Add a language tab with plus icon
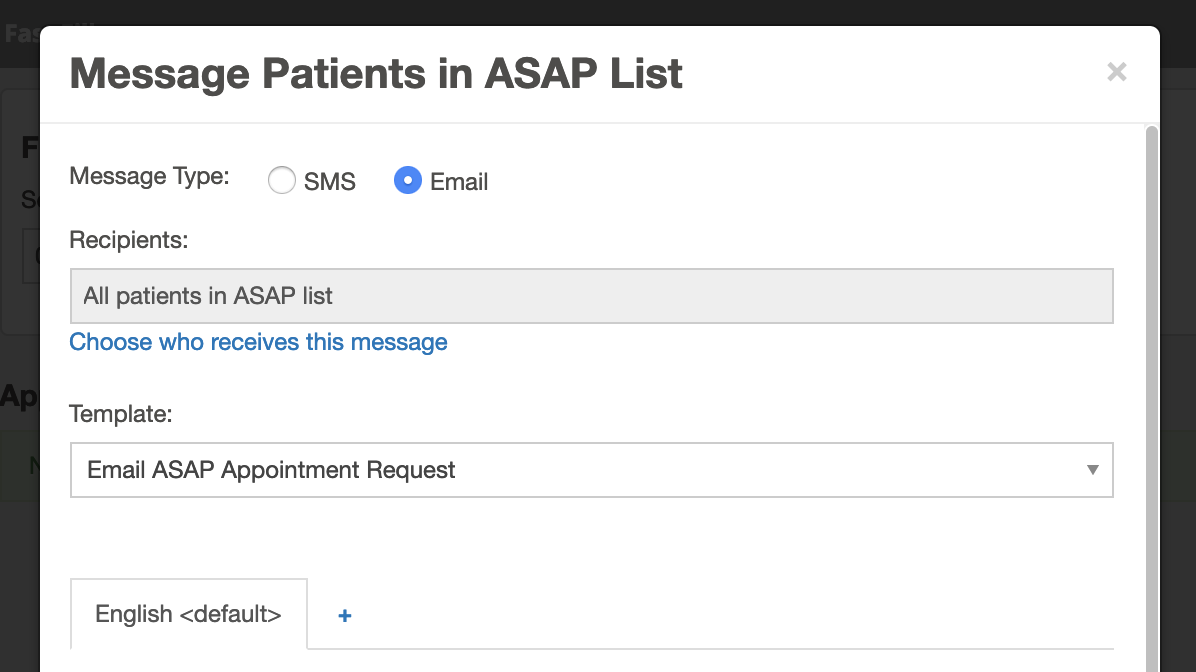The image size is (1196, 672). tap(345, 615)
